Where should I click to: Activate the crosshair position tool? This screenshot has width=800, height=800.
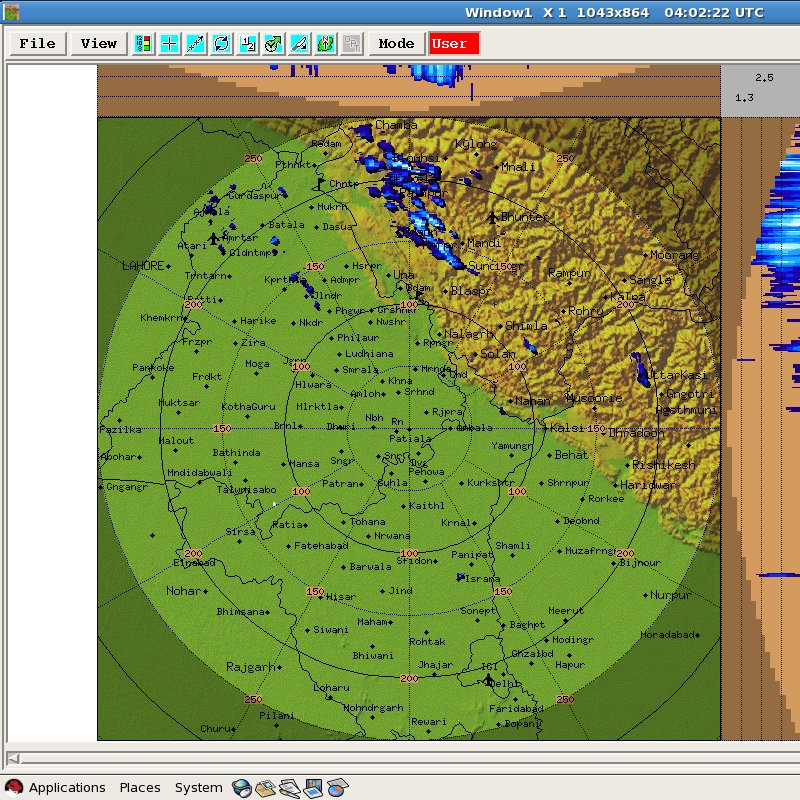[x=170, y=43]
